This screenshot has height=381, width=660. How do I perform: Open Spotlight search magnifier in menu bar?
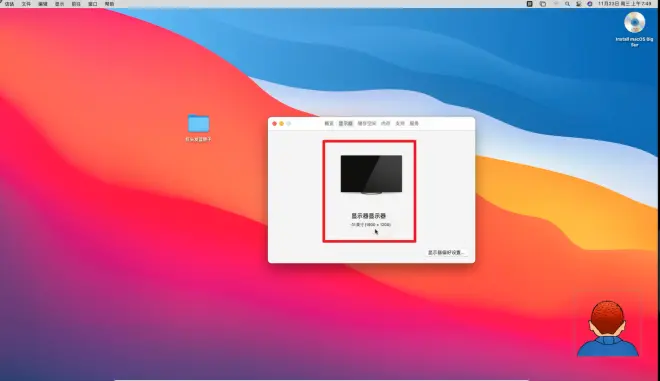pos(567,4)
